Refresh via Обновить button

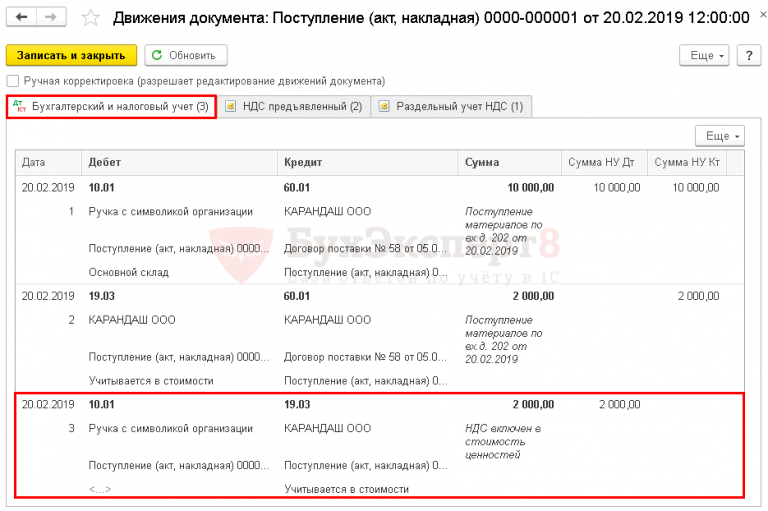pos(186,55)
